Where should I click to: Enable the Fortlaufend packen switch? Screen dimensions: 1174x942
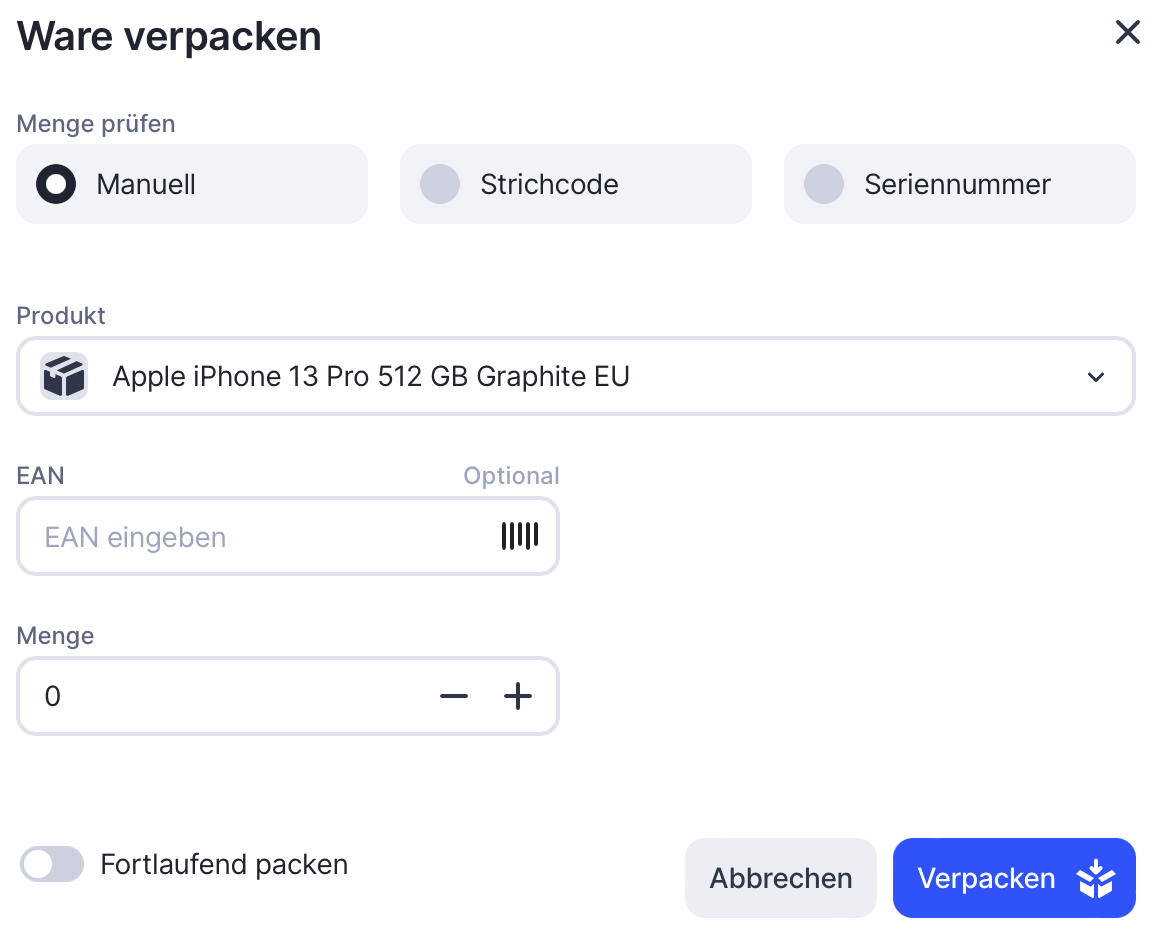click(x=52, y=865)
